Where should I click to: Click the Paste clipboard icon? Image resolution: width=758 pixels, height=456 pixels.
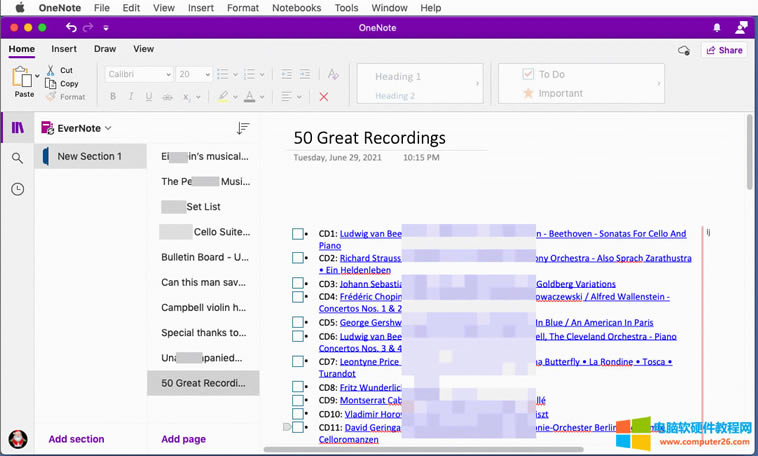(22, 78)
